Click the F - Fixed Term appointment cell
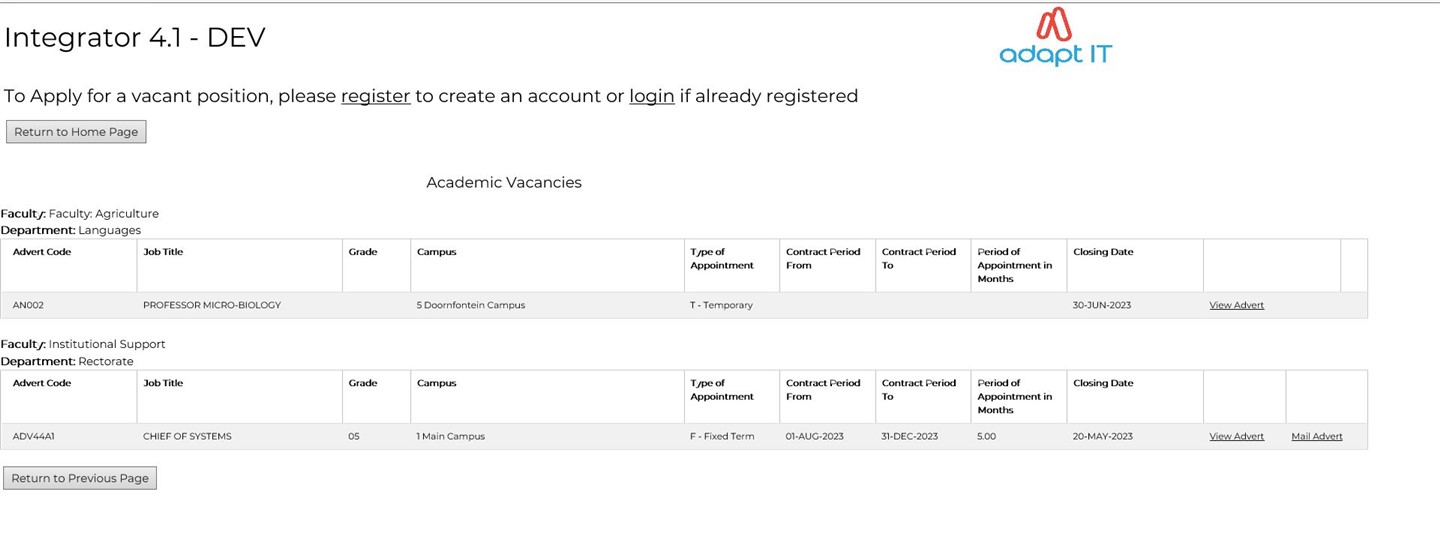The width and height of the screenshot is (1440, 548). tap(722, 436)
